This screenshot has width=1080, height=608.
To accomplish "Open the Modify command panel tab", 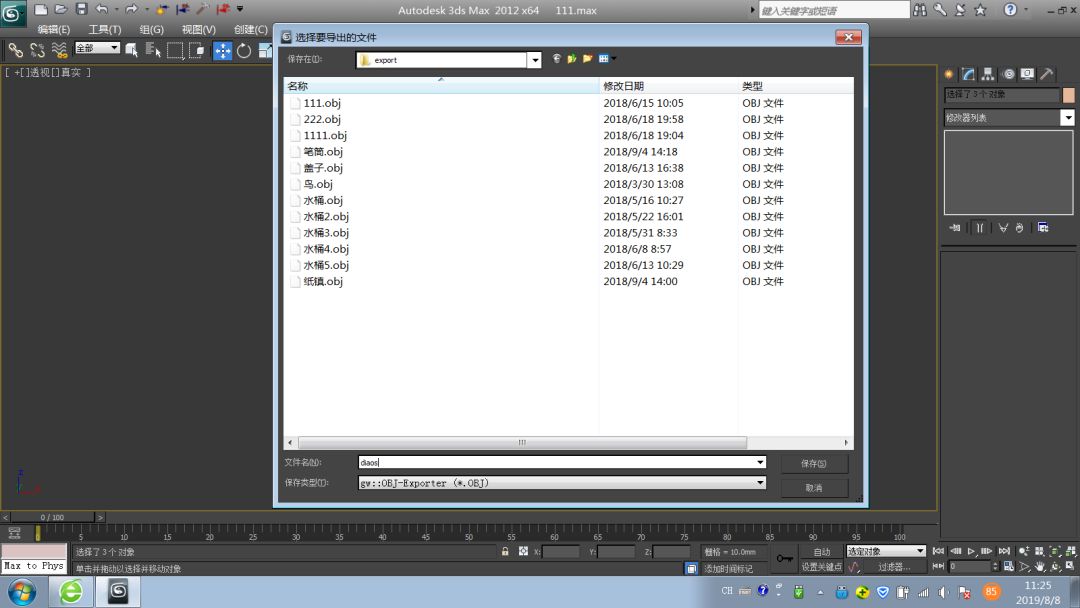I will tap(968, 74).
